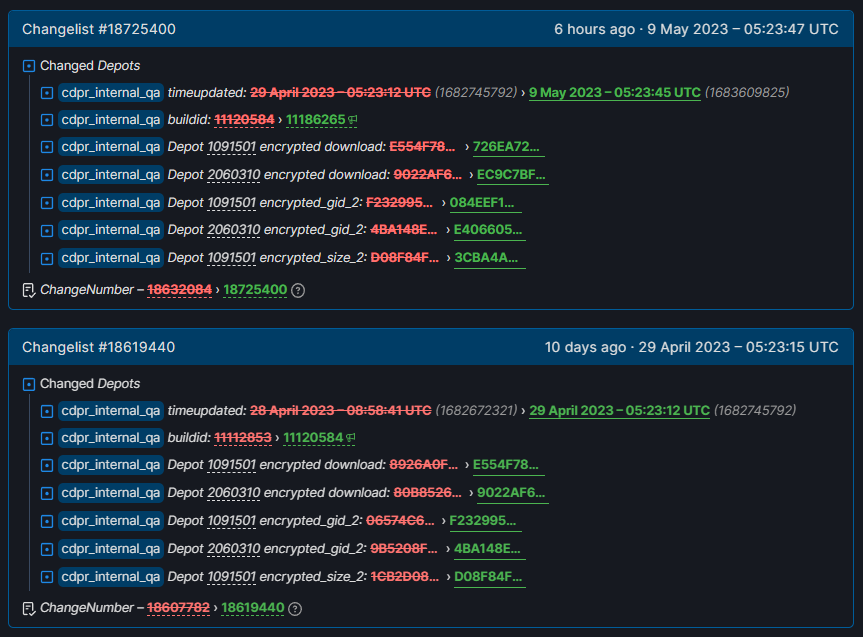Click the depot icon on the timeupdated 29 April 2023 05:23:12 new-value row
Screen dimensions: 863x637
47,411
